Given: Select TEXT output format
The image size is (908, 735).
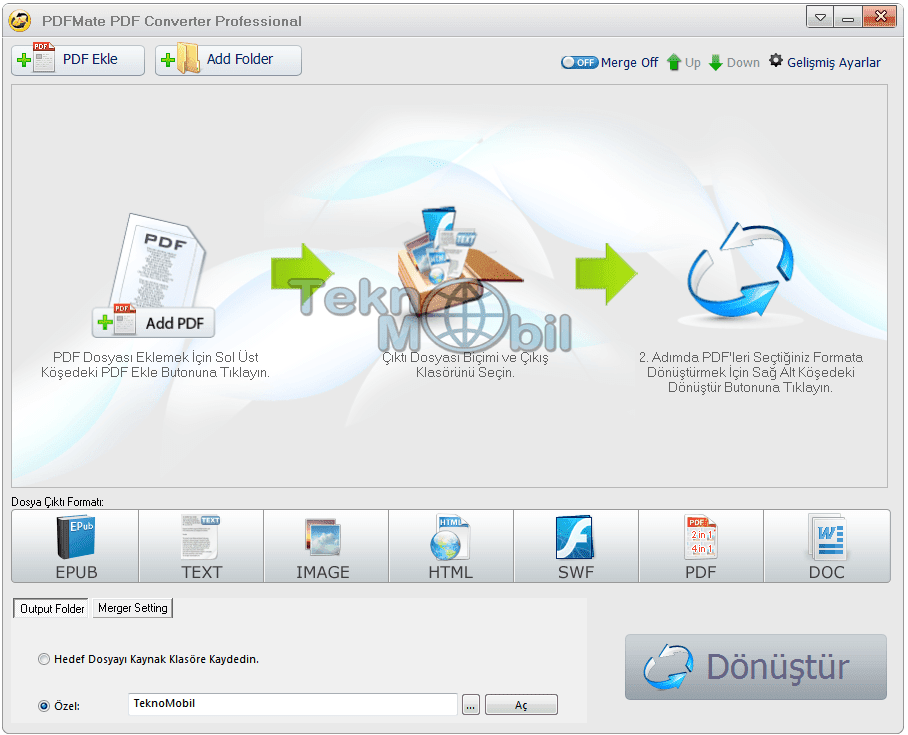Looking at the screenshot, I should 201,546.
